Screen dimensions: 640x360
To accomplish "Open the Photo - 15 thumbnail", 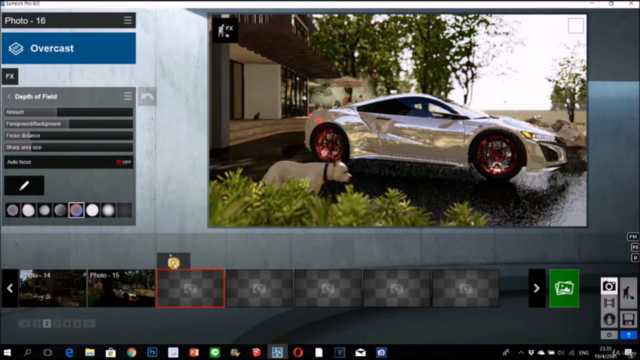I will click(x=121, y=288).
